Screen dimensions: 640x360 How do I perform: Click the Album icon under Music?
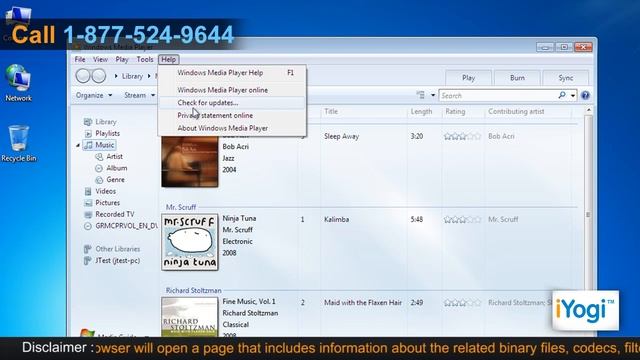99,168
